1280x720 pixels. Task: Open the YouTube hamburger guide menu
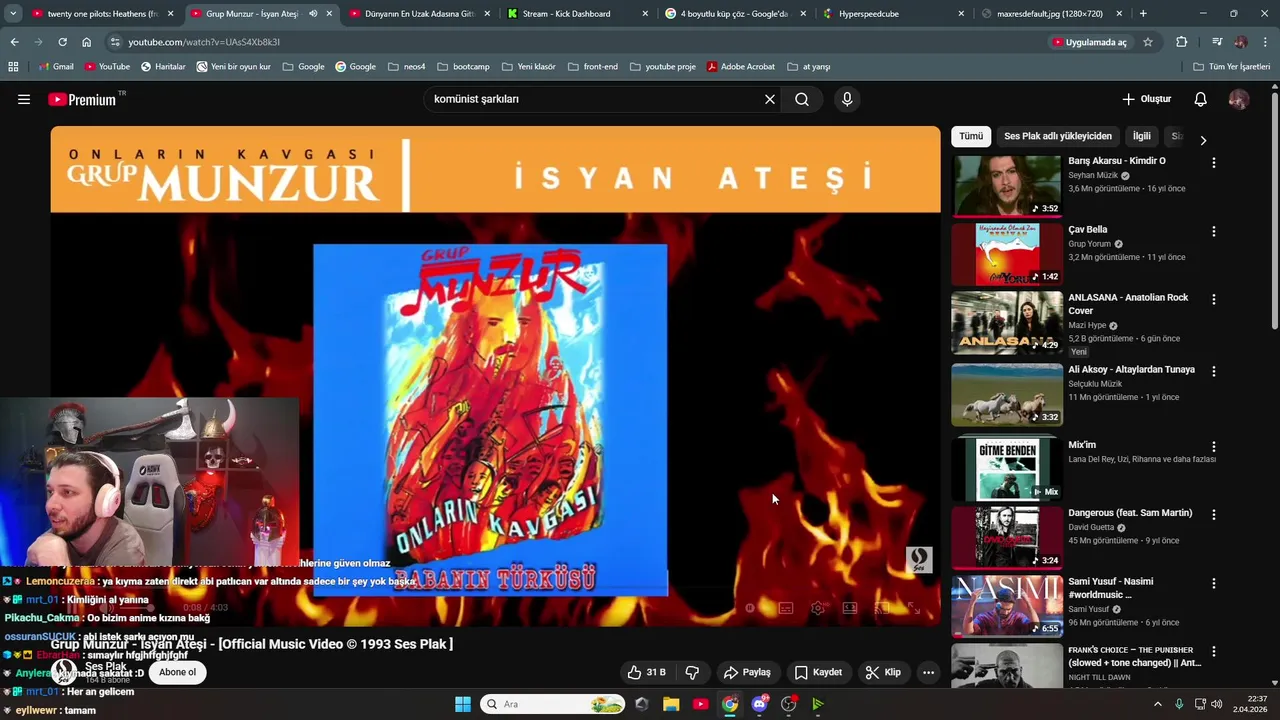click(x=24, y=99)
